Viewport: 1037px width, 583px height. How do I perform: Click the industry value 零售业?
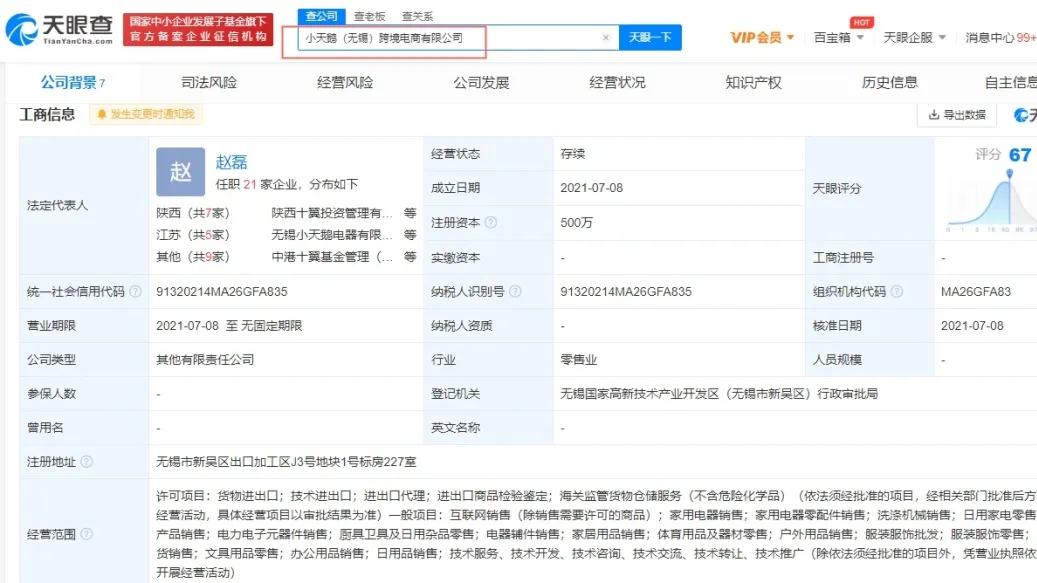(x=579, y=360)
